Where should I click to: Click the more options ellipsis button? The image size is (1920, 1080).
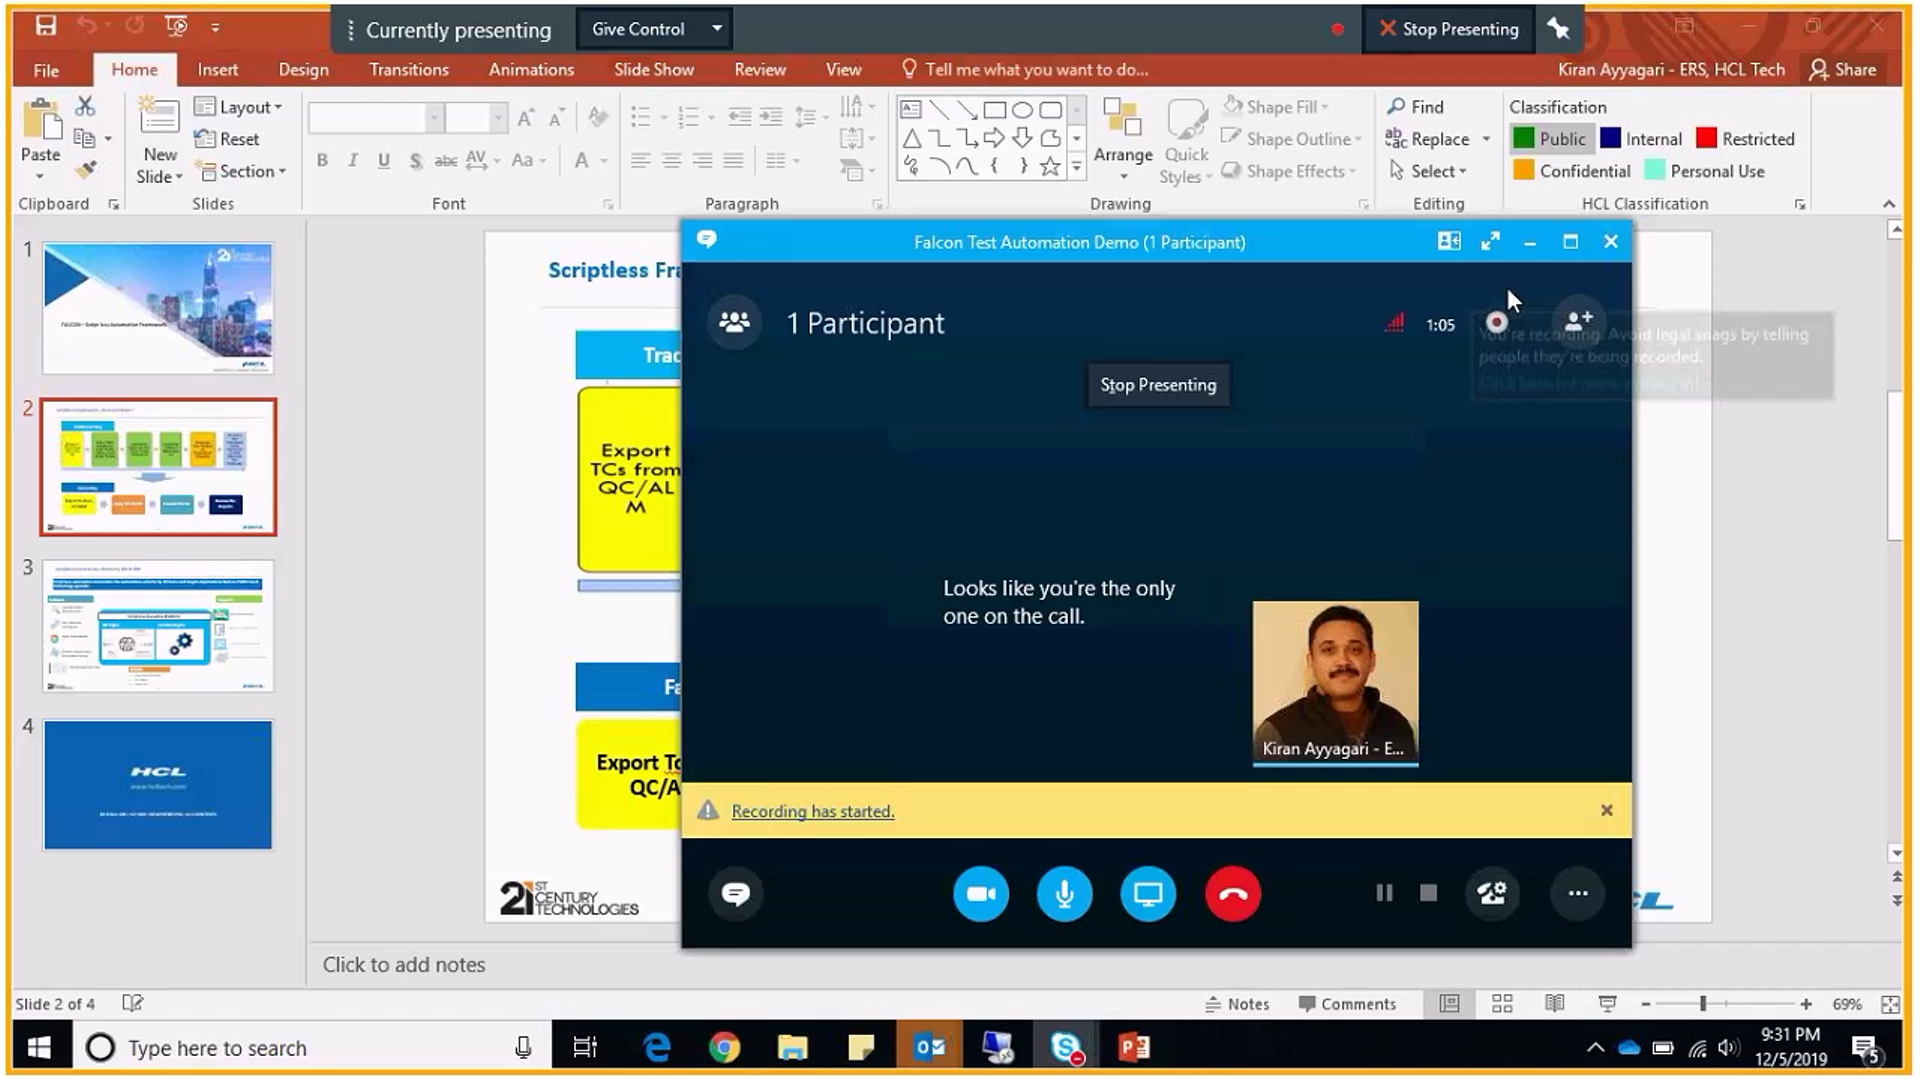pyautogui.click(x=1577, y=894)
